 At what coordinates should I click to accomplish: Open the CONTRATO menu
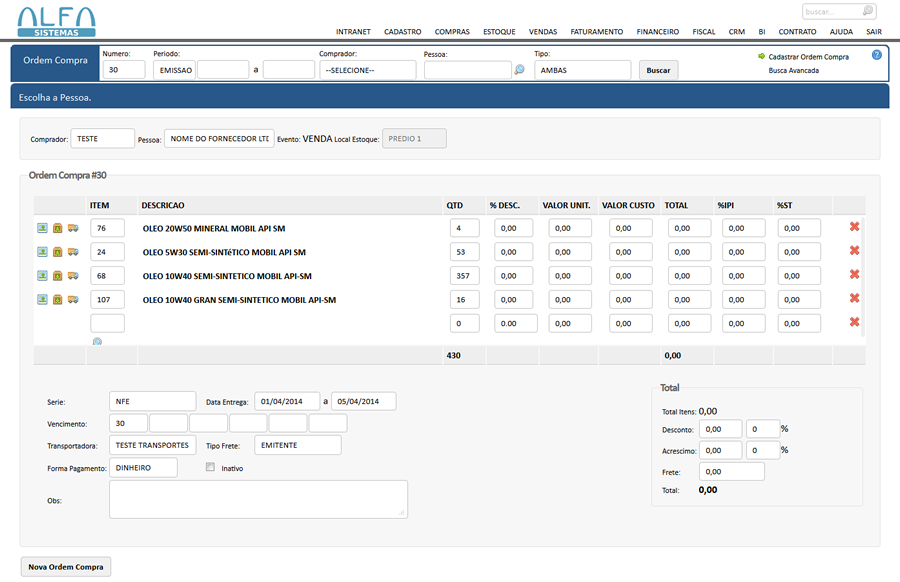point(797,32)
